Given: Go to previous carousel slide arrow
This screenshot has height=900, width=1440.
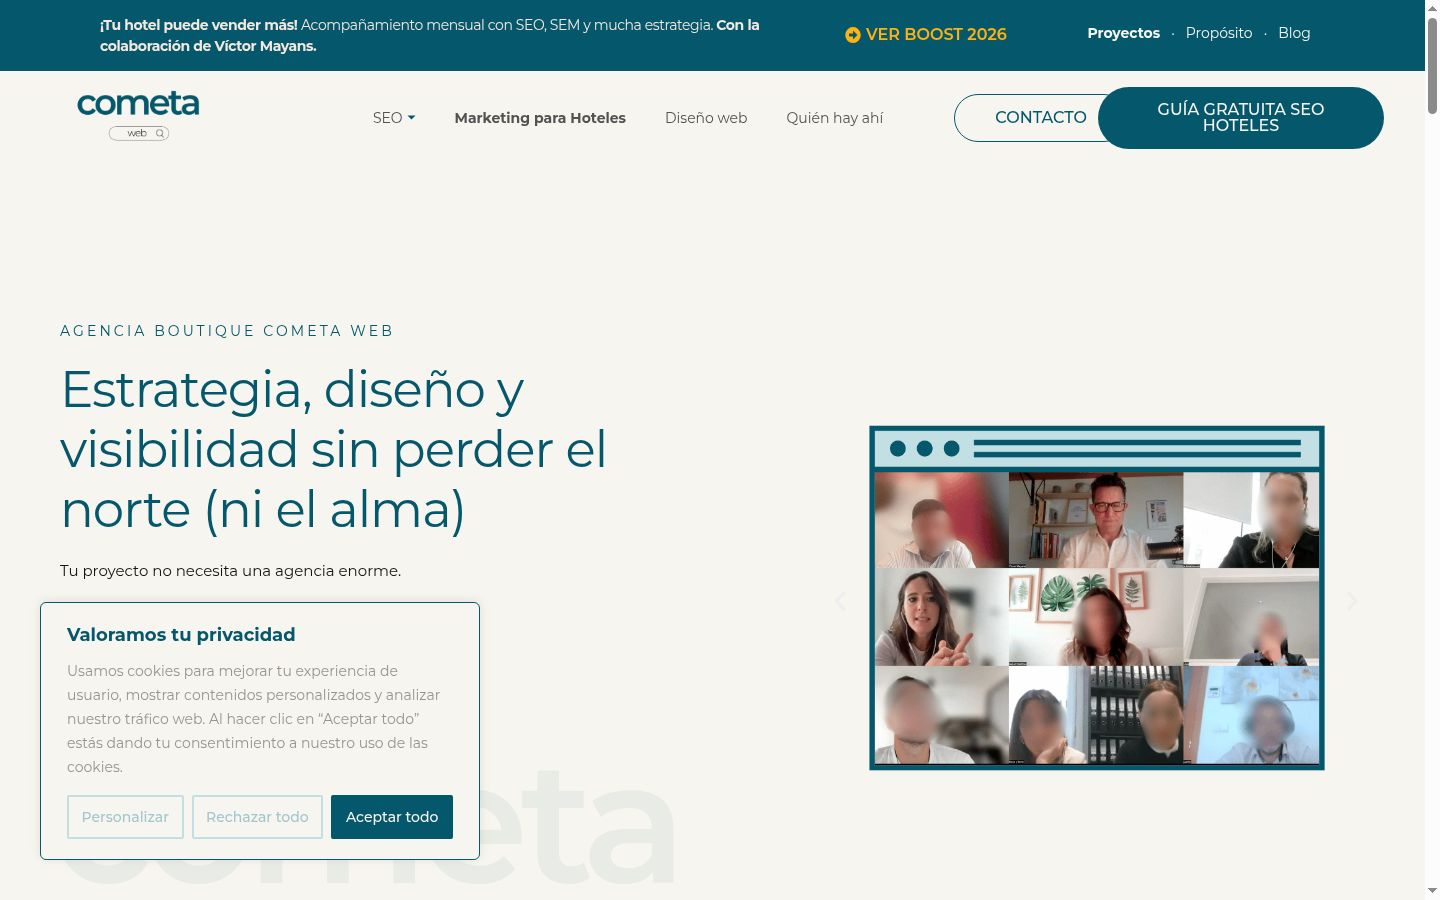Looking at the screenshot, I should coord(840,601).
